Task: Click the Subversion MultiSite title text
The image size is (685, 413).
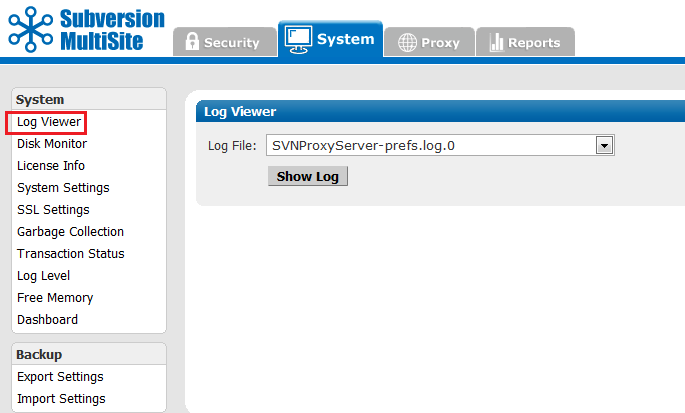Action: [x=112, y=30]
